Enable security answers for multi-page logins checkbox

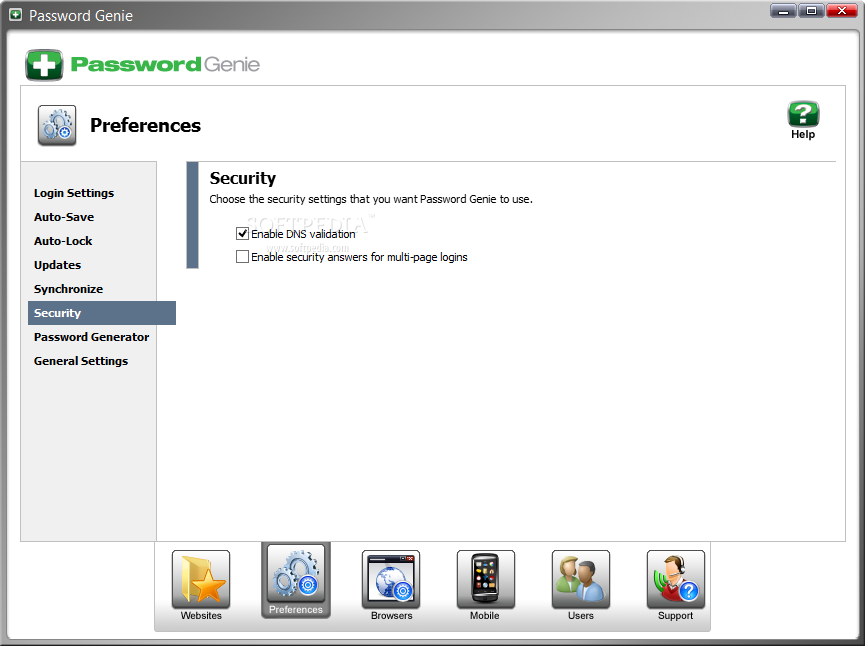[242, 257]
